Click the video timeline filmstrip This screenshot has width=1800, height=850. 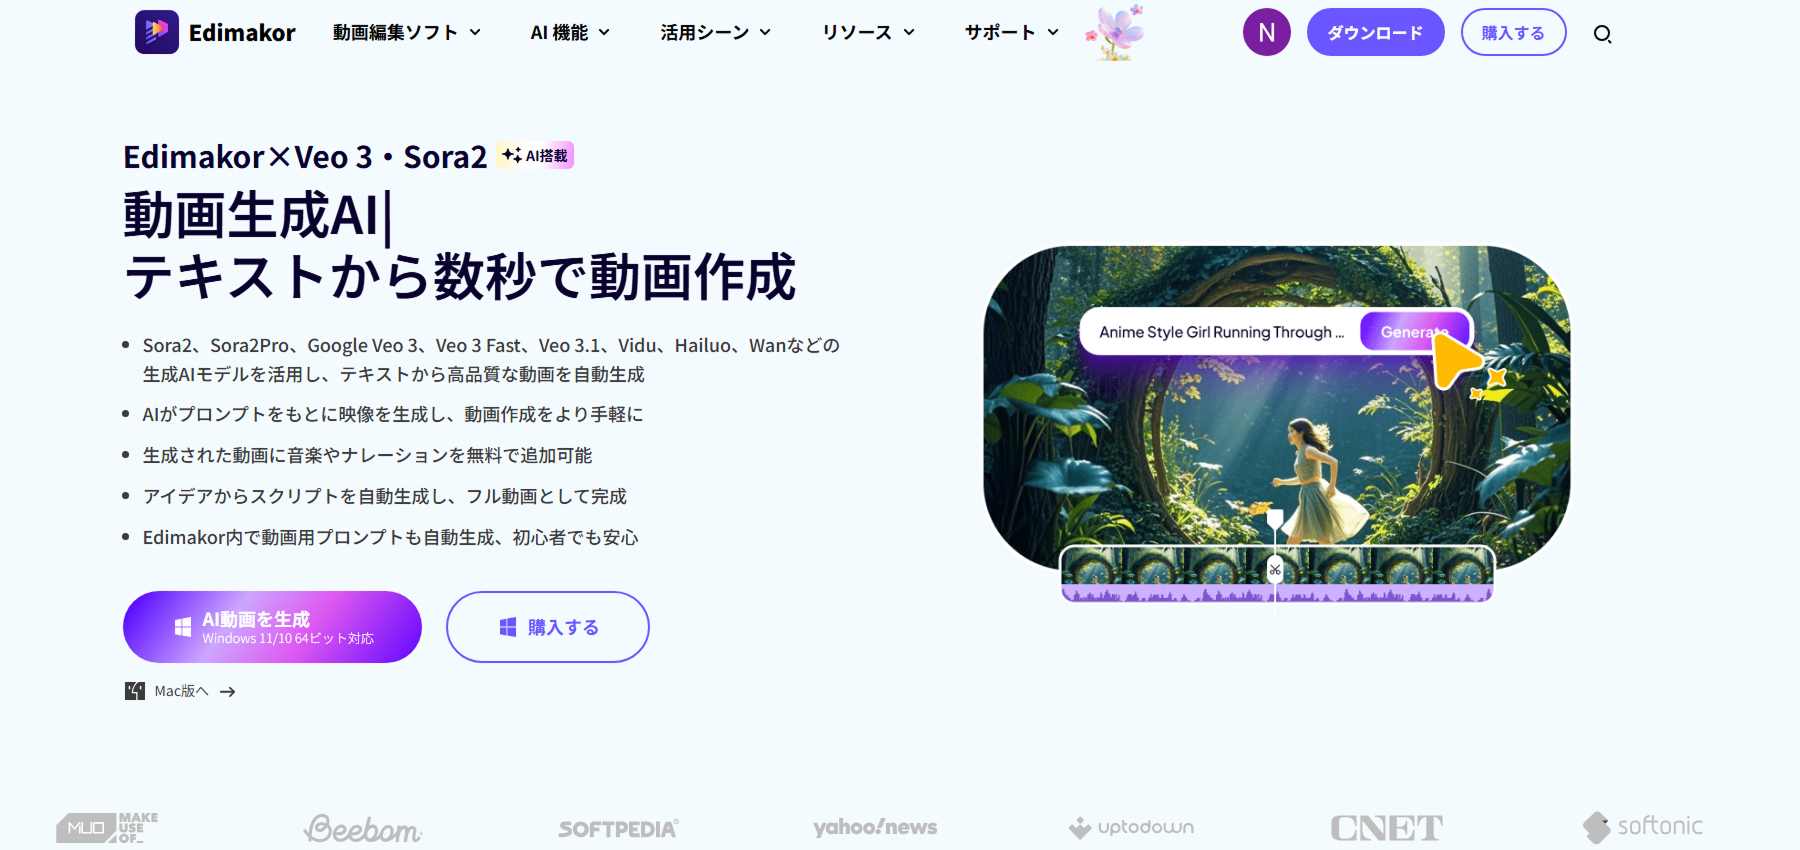point(1277,574)
